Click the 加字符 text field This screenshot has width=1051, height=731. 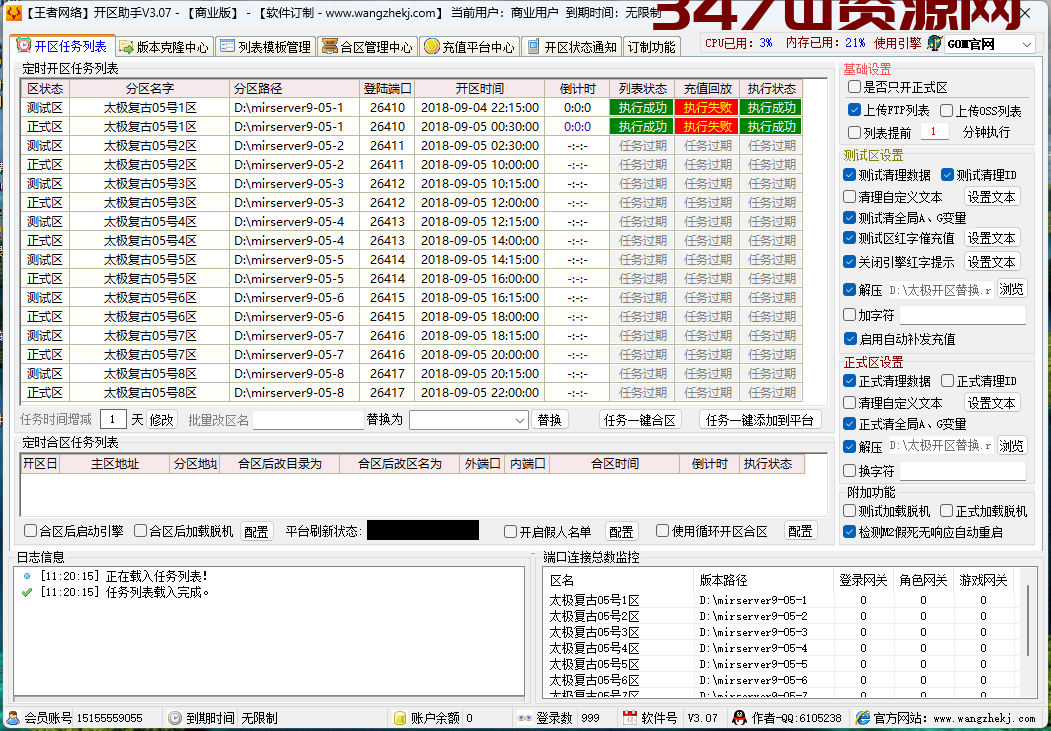tap(963, 315)
